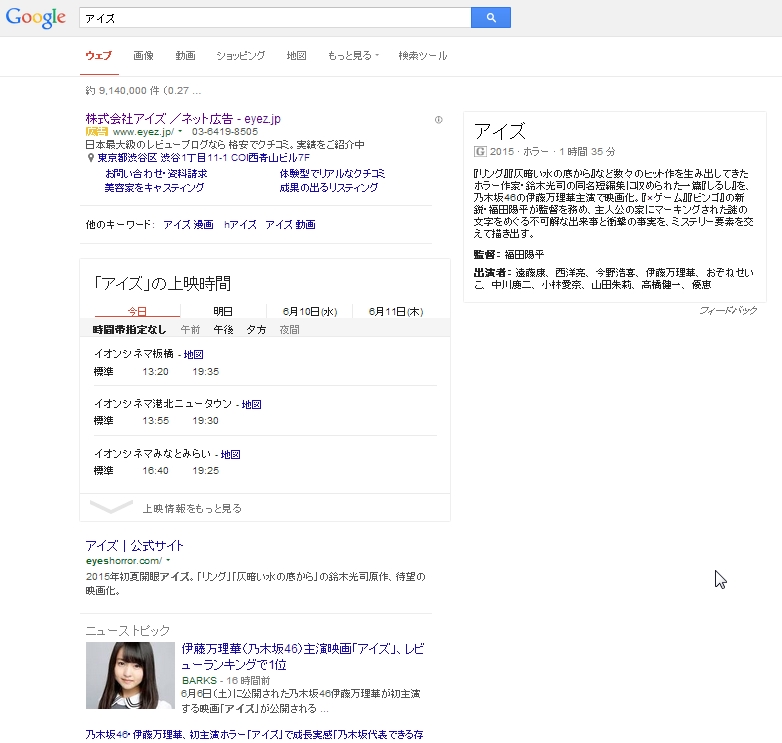Click the G rating icon in movie panel

coord(480,152)
